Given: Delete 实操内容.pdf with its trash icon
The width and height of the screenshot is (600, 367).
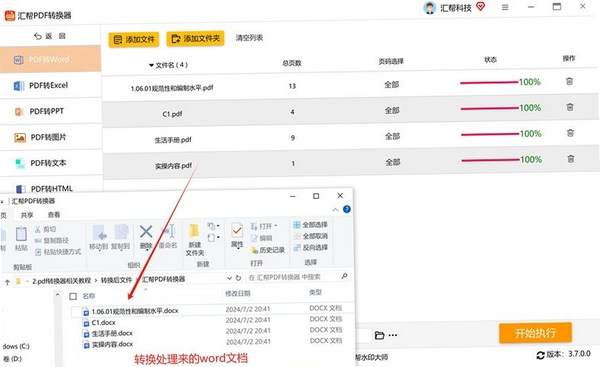Looking at the screenshot, I should (x=571, y=159).
